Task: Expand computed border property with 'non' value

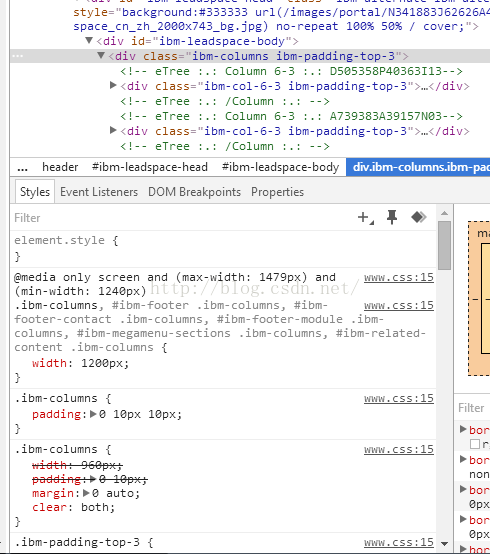Action: tap(463, 459)
